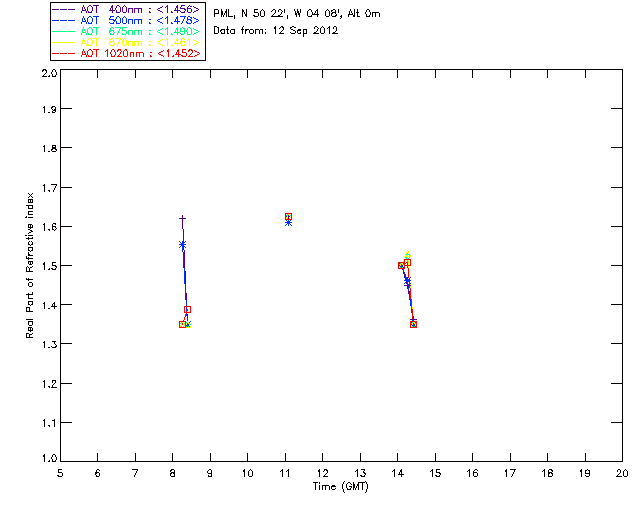The width and height of the screenshot is (640, 512).
Task: Click the y-axis tick label 1.7
Action: (x=49, y=188)
